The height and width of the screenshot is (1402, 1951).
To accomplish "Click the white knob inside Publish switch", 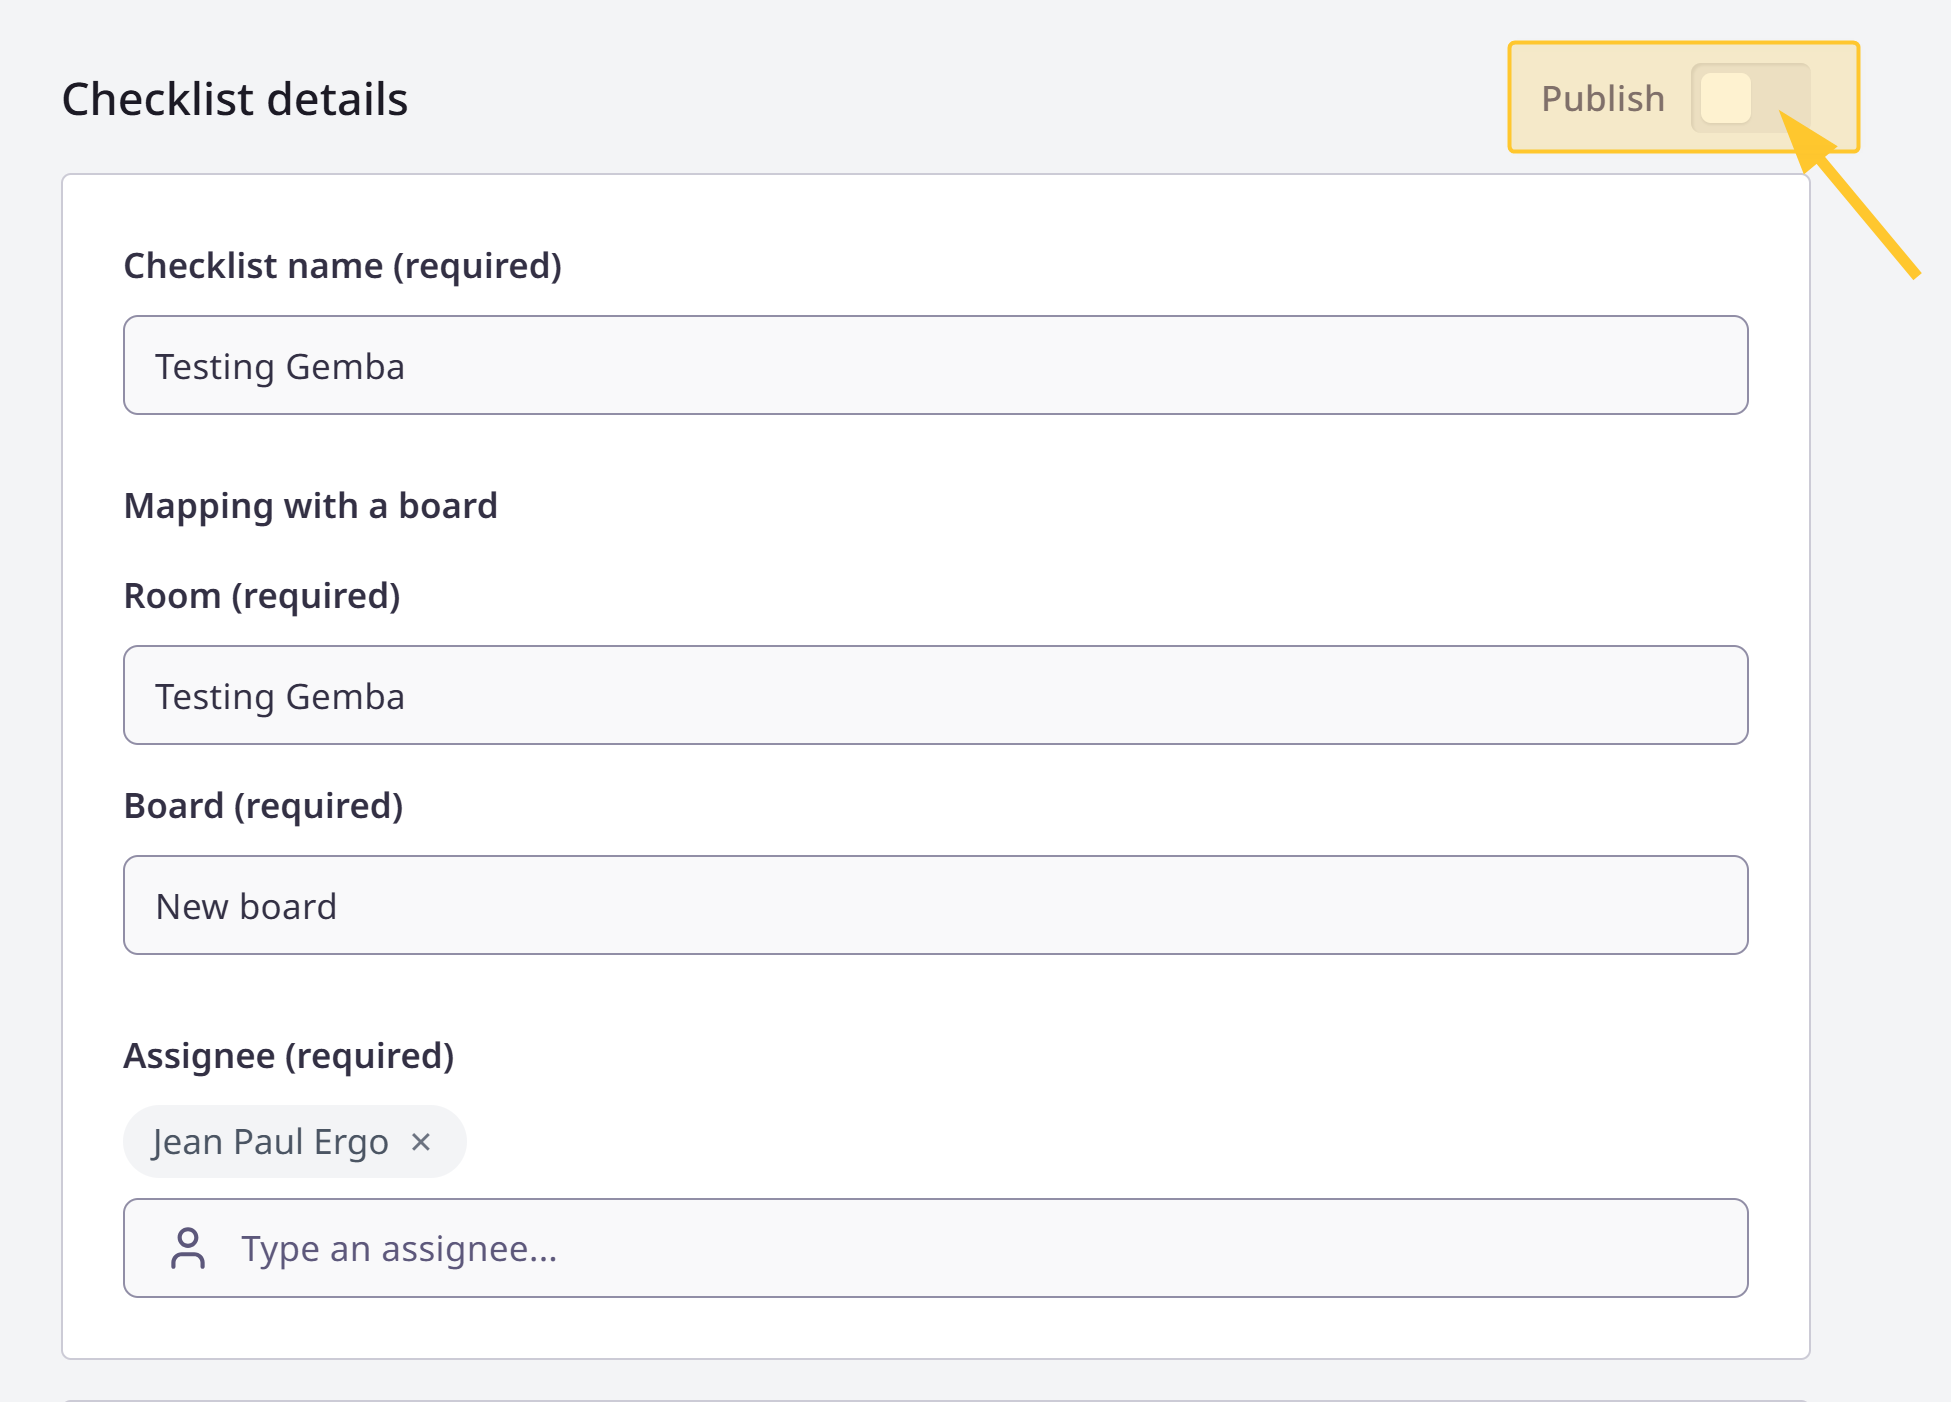I will pos(1726,98).
